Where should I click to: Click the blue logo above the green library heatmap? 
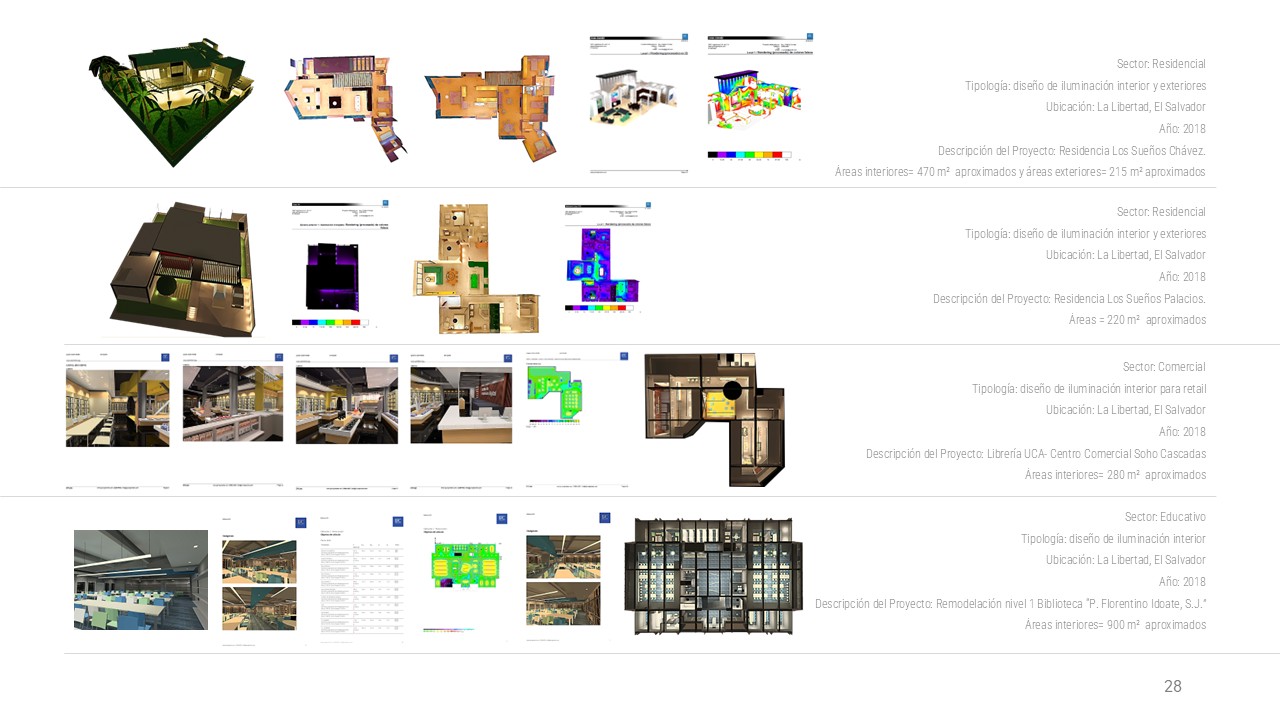[x=501, y=520]
